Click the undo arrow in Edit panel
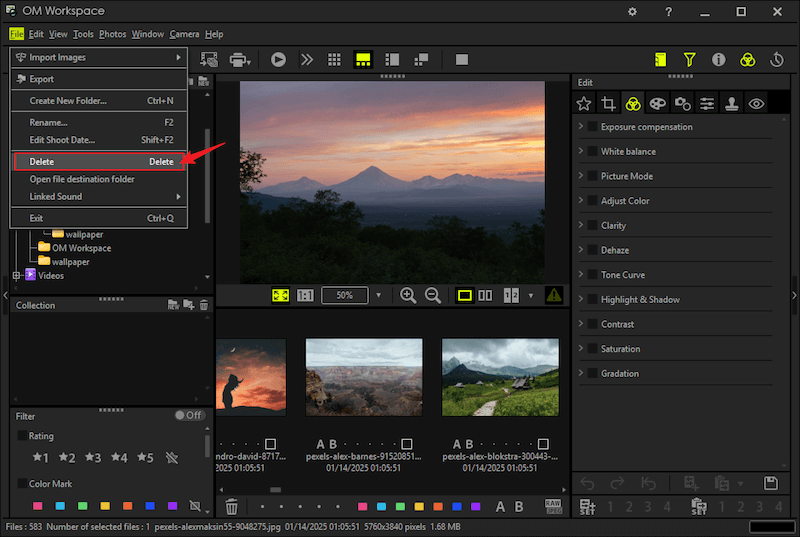The height and width of the screenshot is (537, 800). [x=587, y=483]
